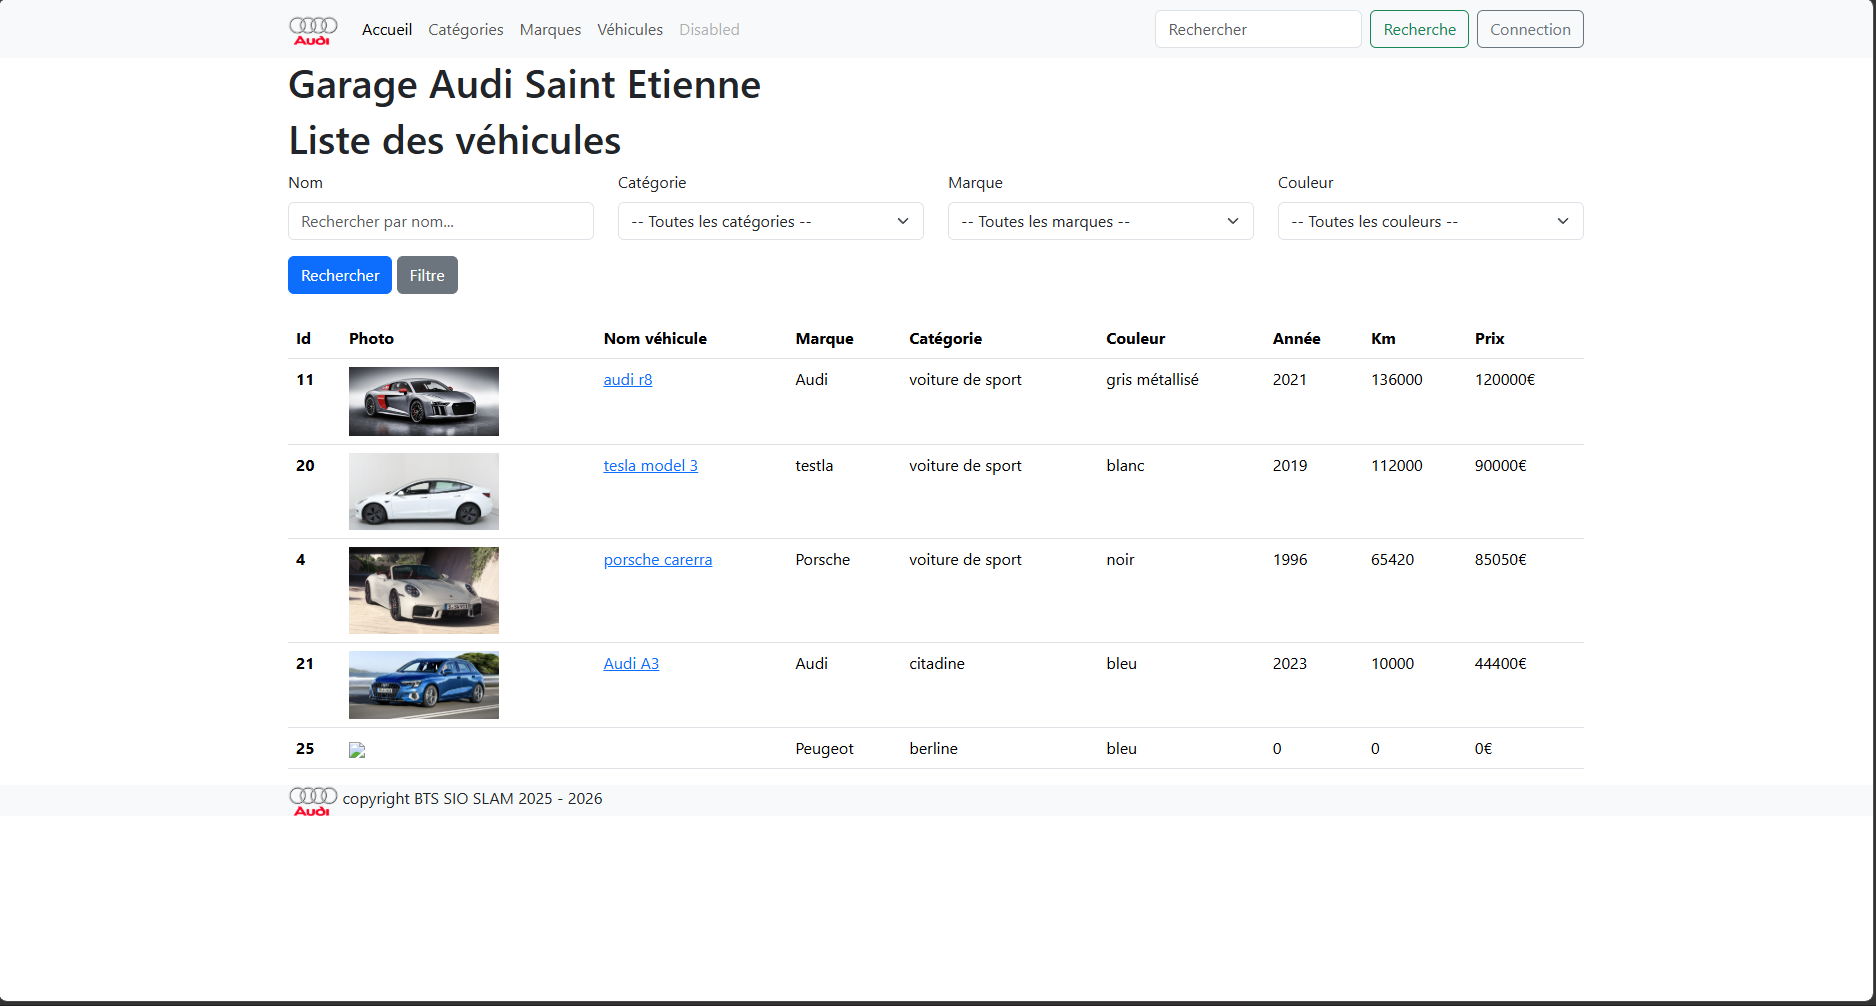
Task: Click the price 44400€
Action: 1500,664
